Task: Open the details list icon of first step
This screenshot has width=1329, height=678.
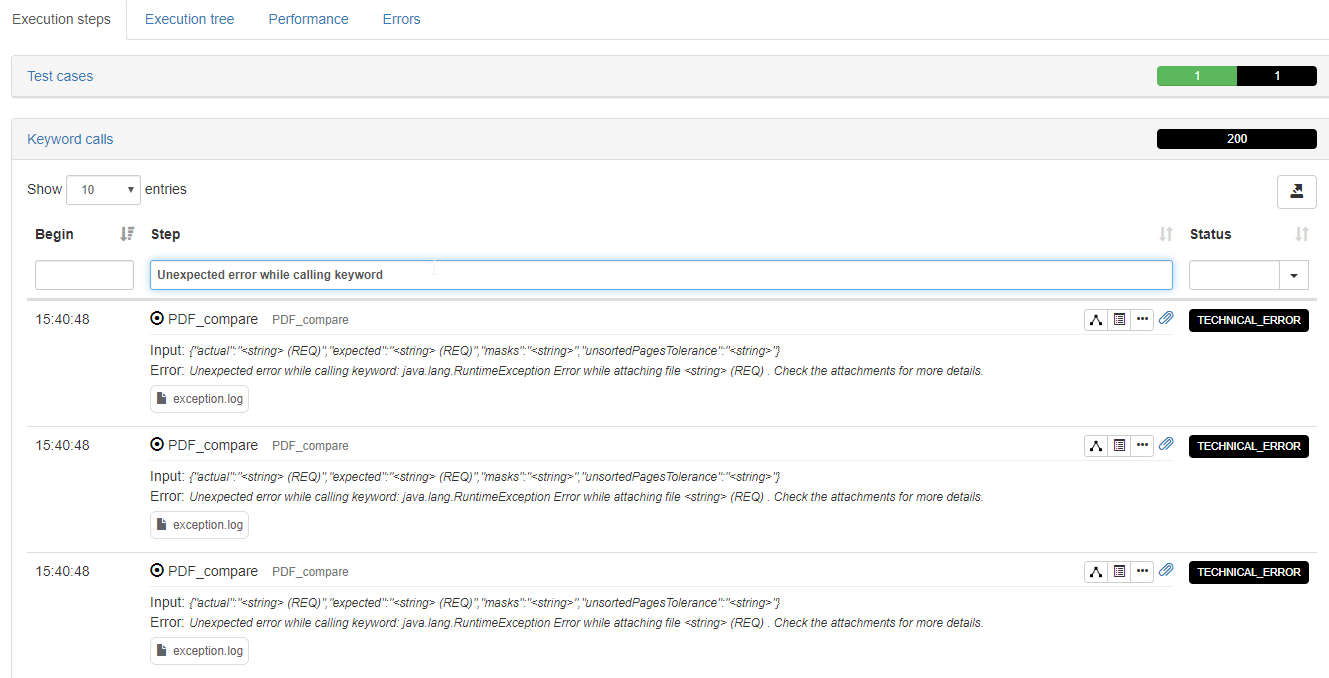Action: coord(1119,320)
